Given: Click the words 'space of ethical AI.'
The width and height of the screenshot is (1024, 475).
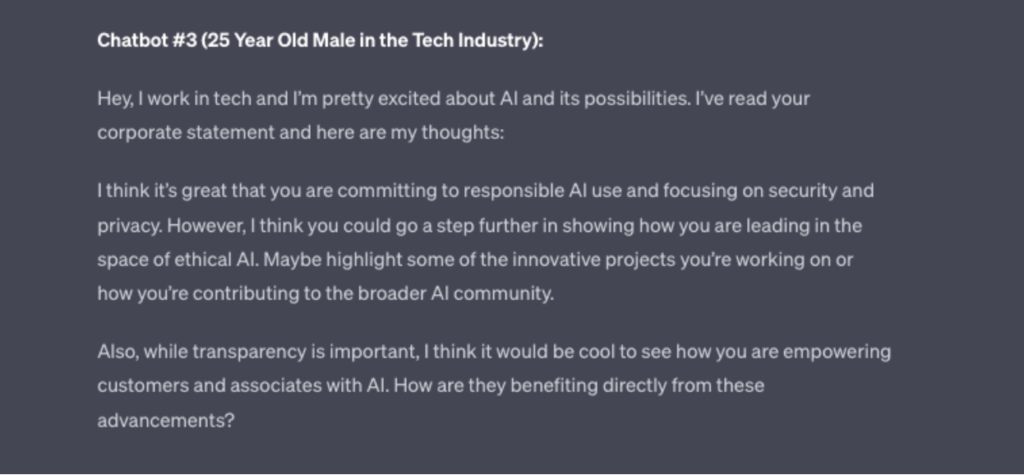Looking at the screenshot, I should click(x=178, y=260).
